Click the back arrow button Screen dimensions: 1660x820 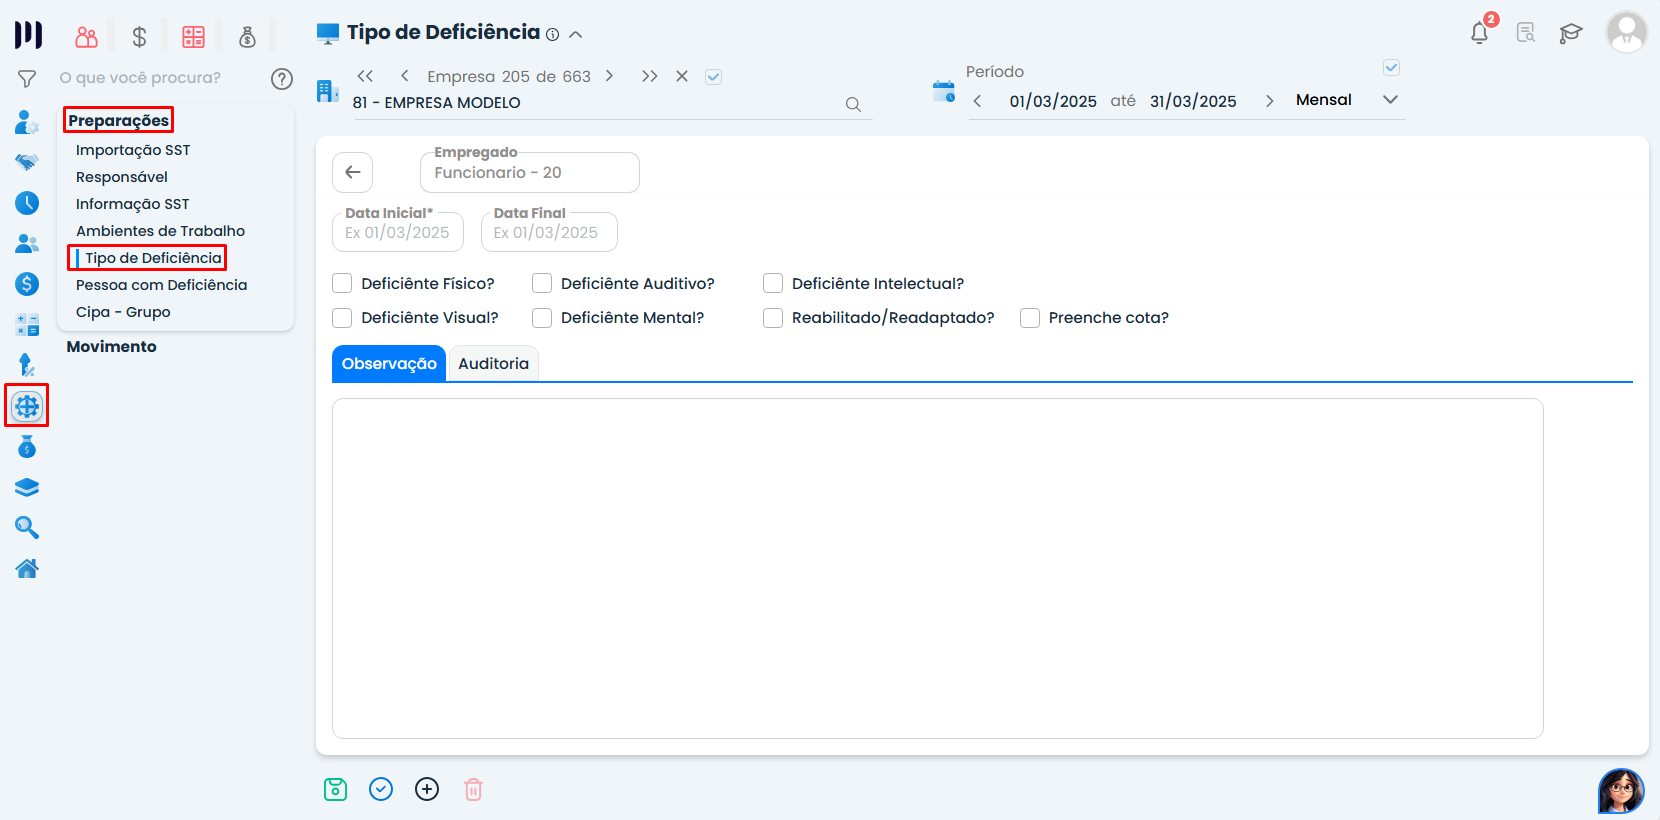pos(353,172)
